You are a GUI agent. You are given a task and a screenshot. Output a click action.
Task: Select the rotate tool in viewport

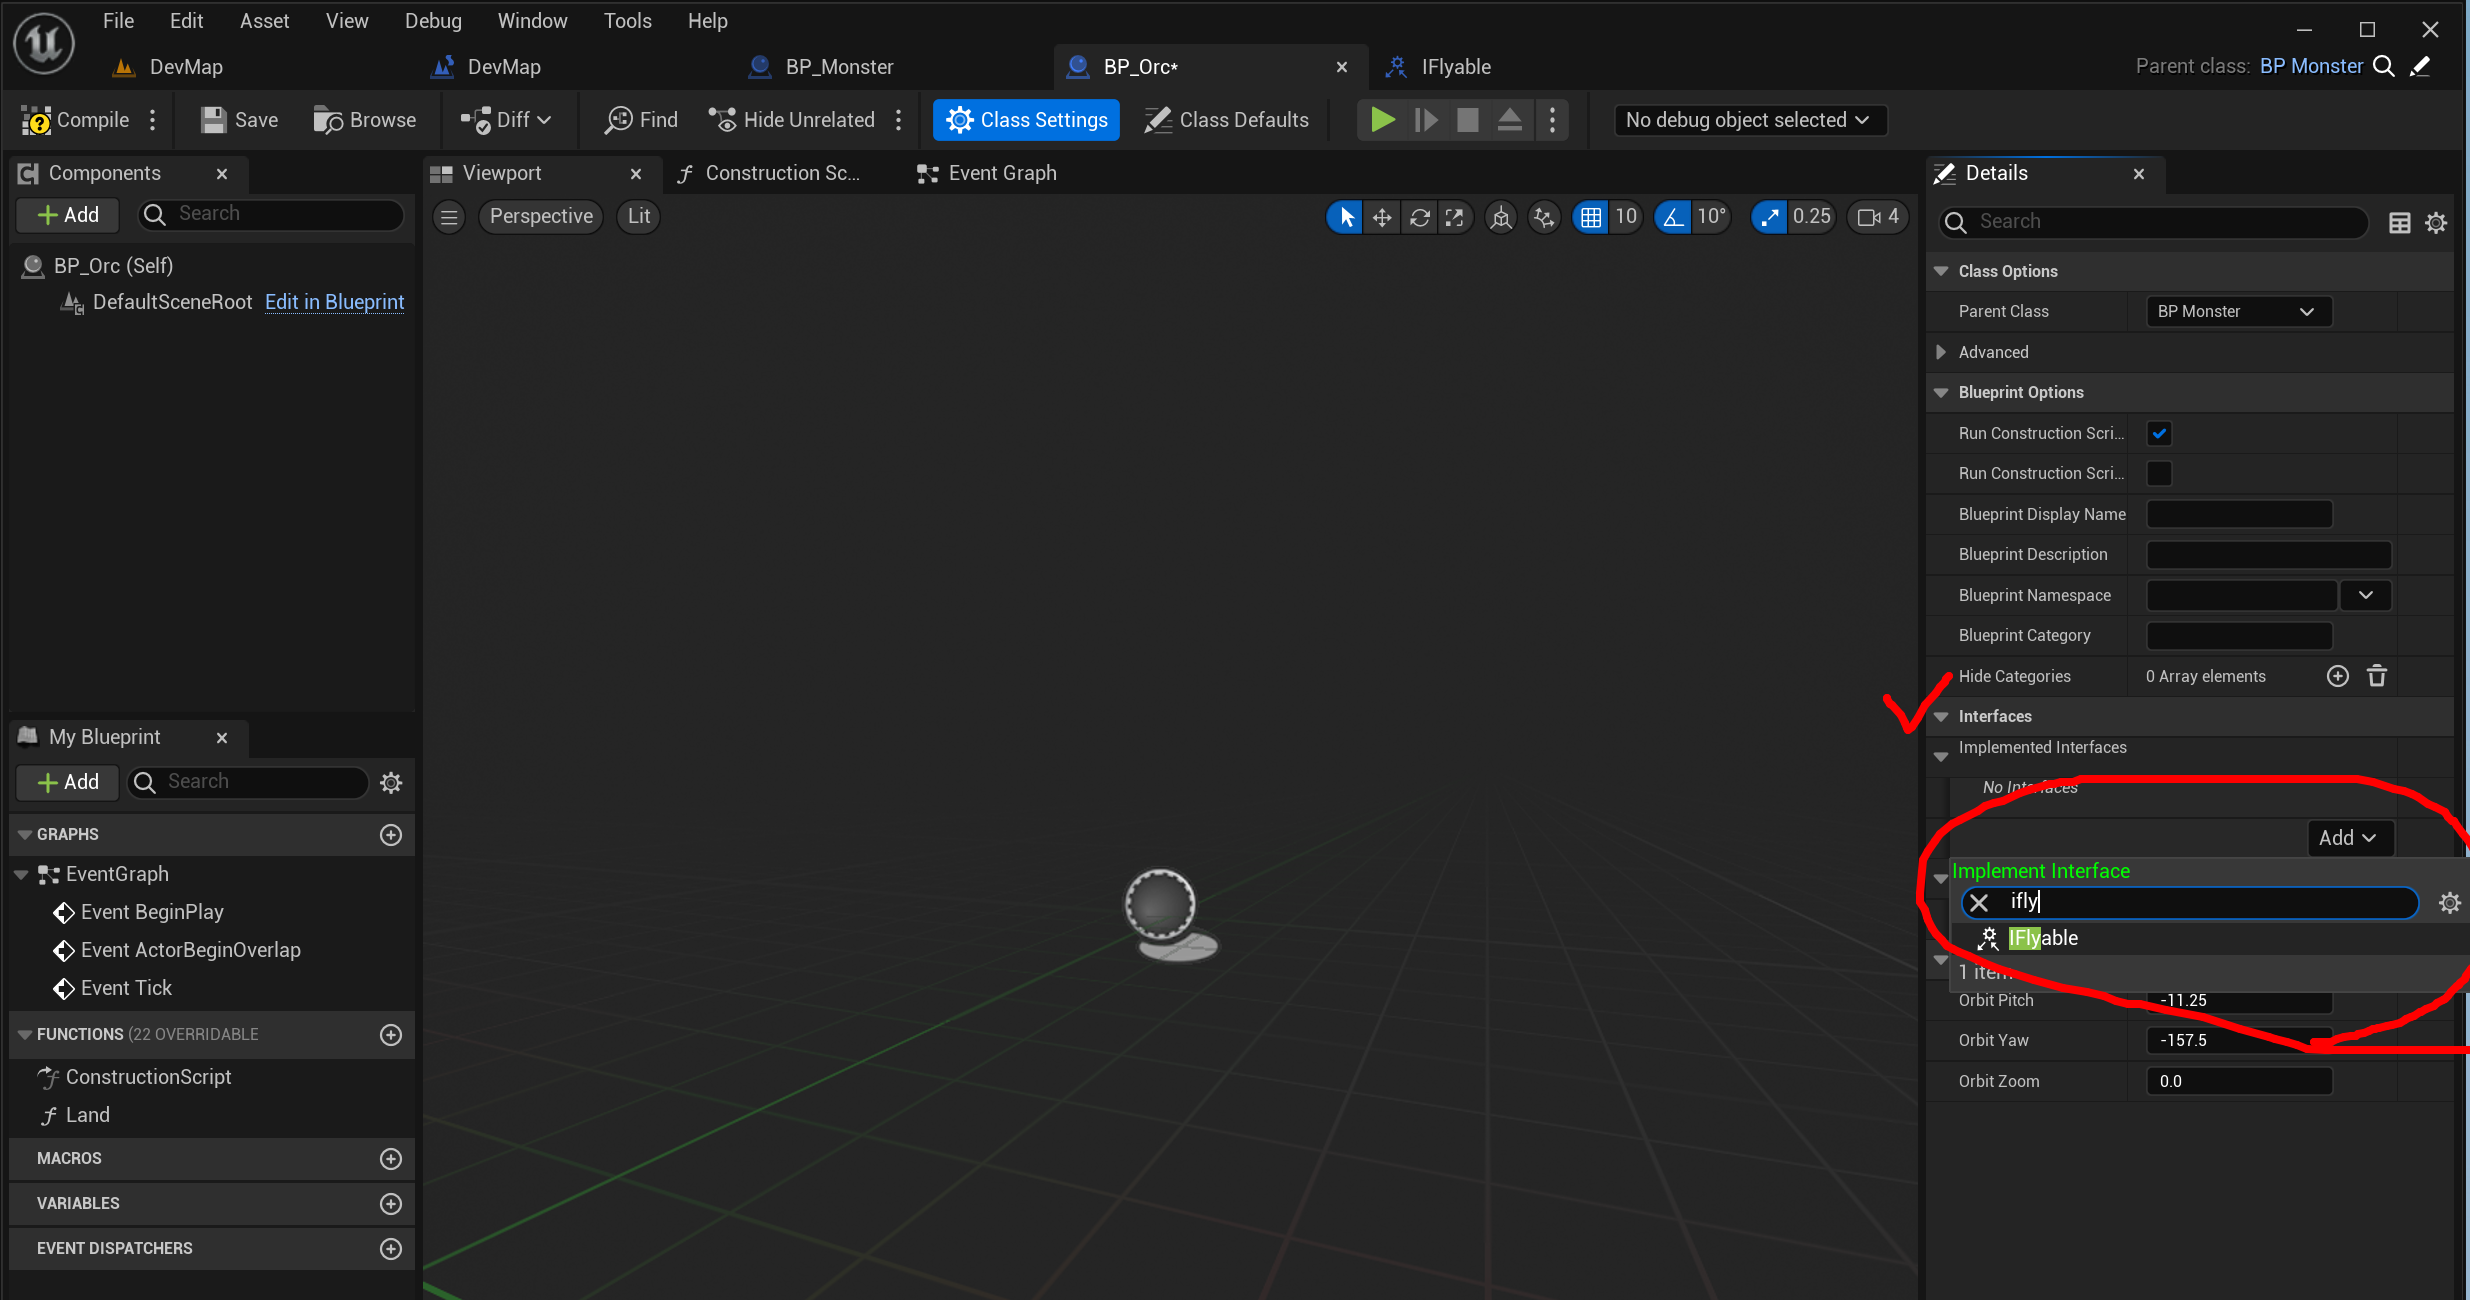tap(1419, 217)
